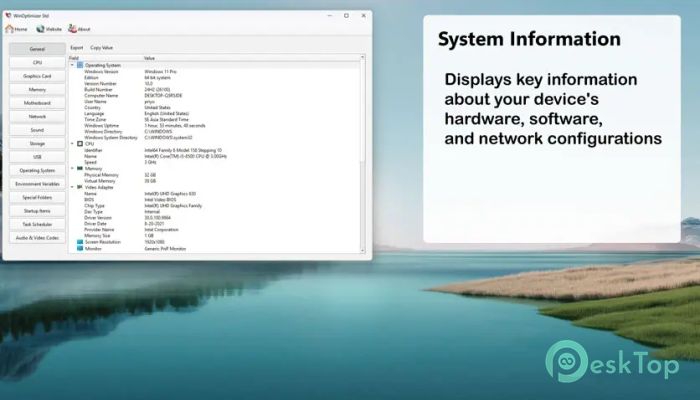The width and height of the screenshot is (700, 400).
Task: Select the Memory module icon in tree
Action: coord(80,169)
